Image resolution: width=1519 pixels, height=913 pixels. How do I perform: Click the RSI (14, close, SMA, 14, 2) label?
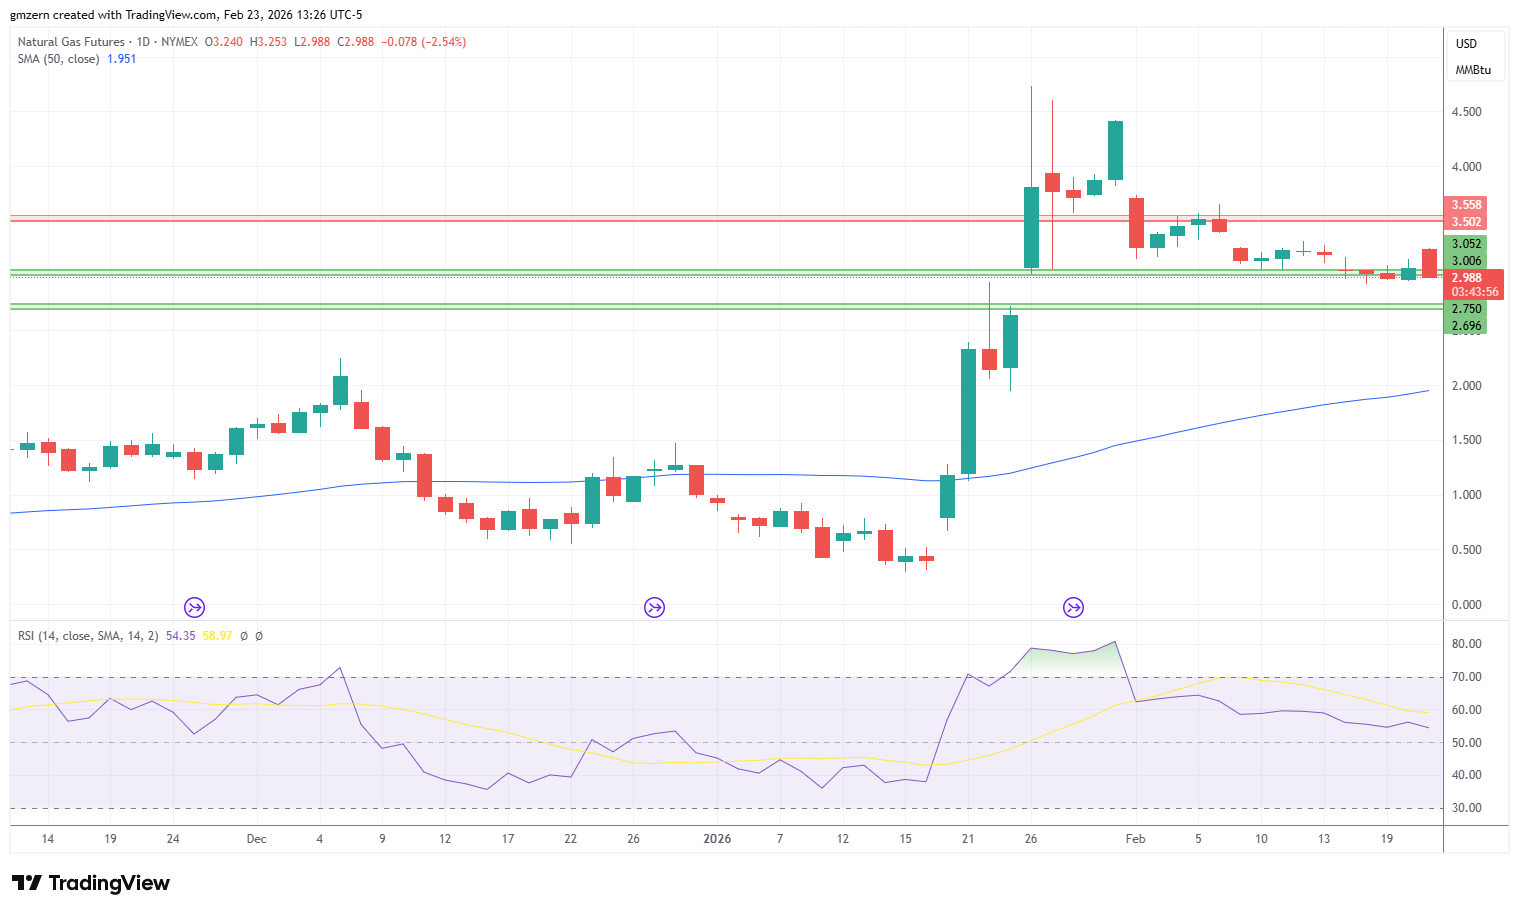coord(88,636)
